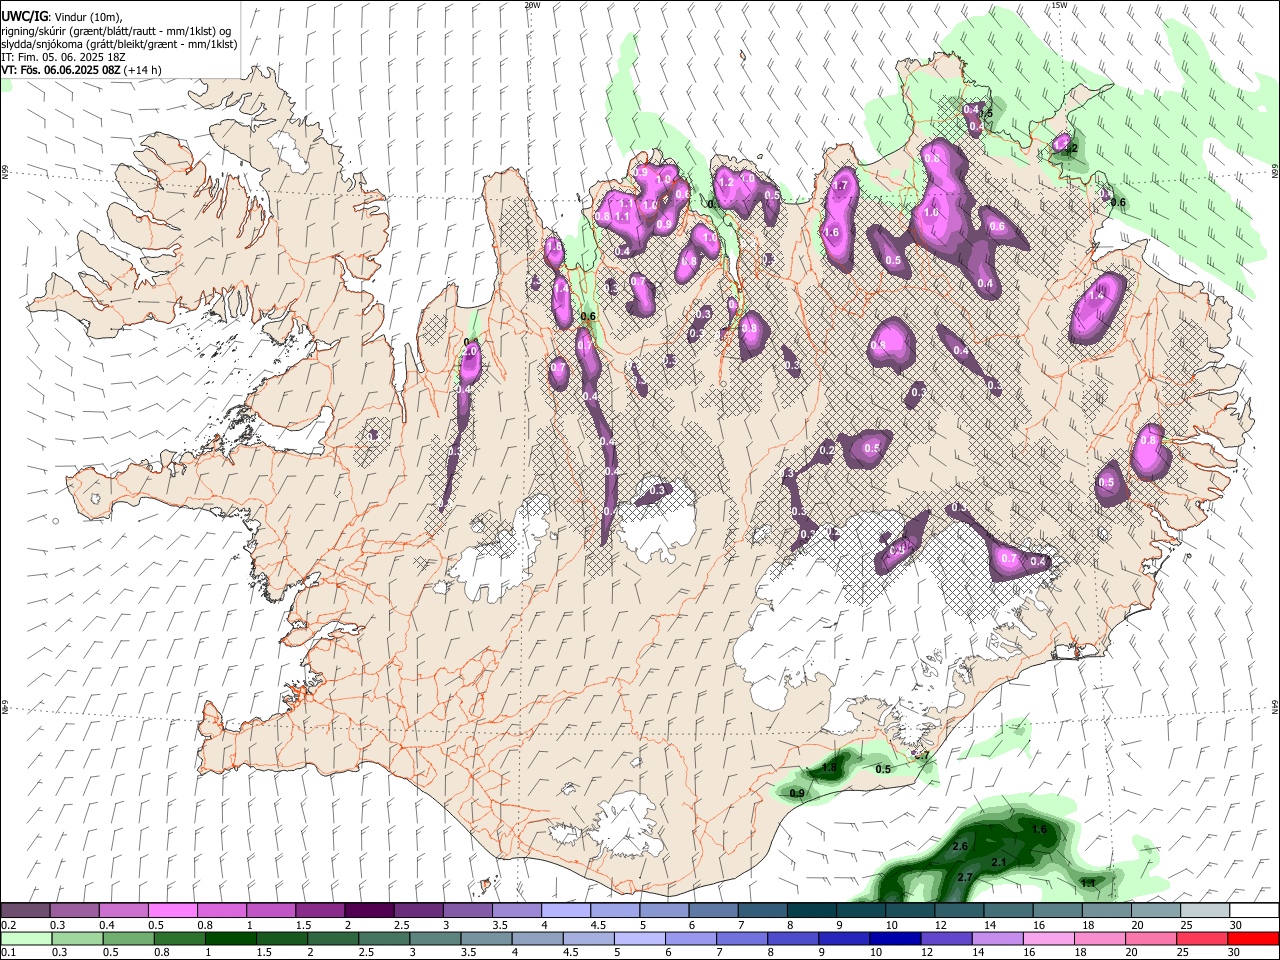Click the '0.2' label in the snow legend
The height and width of the screenshot is (960, 1280).
(10, 925)
